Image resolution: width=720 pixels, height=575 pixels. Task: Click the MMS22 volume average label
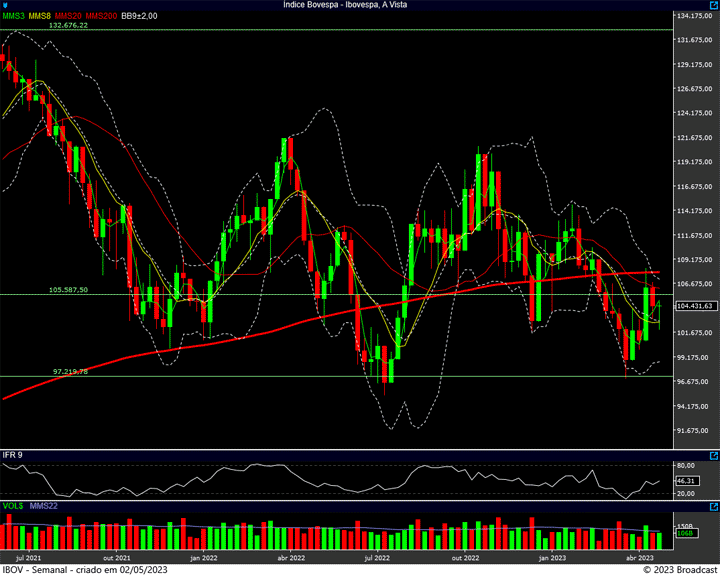coord(45,504)
